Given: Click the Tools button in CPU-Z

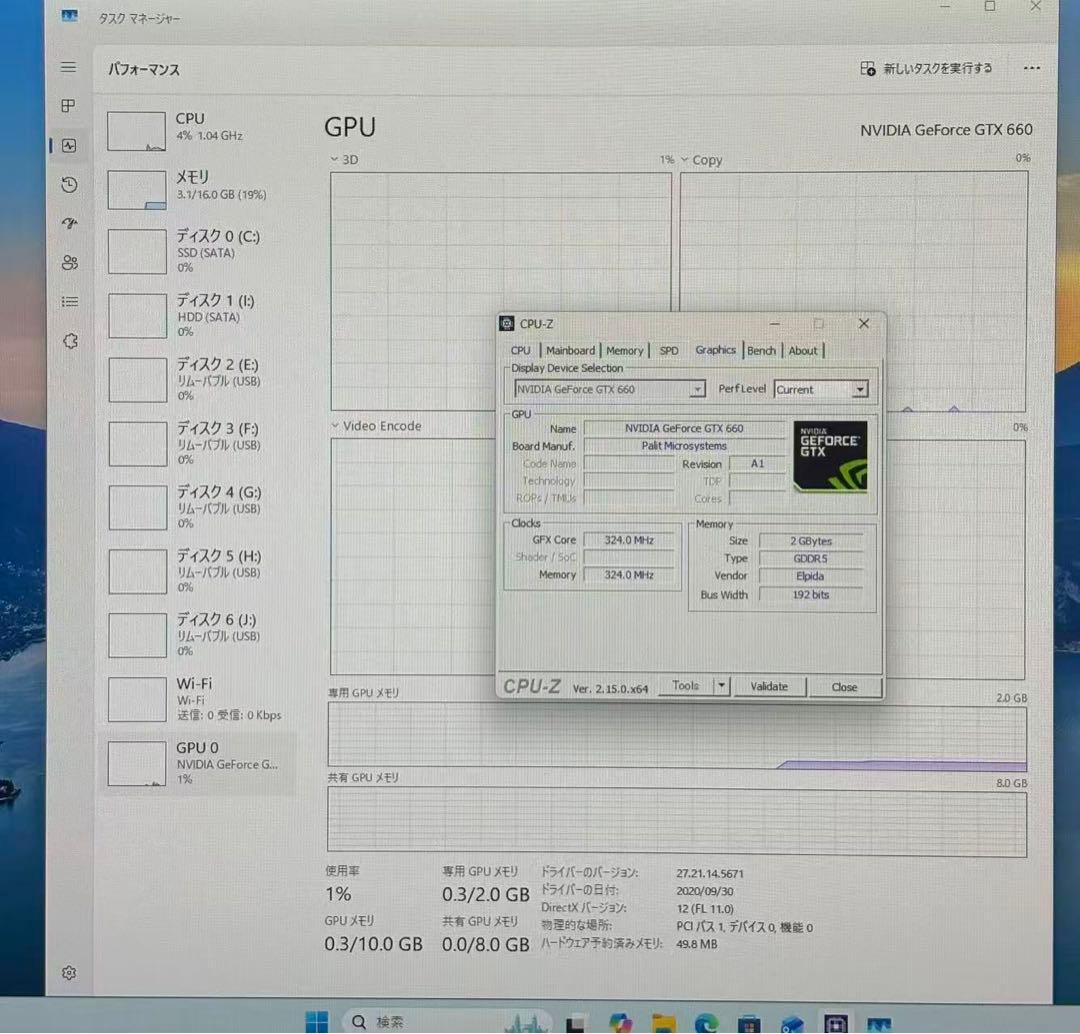Looking at the screenshot, I should 685,685.
